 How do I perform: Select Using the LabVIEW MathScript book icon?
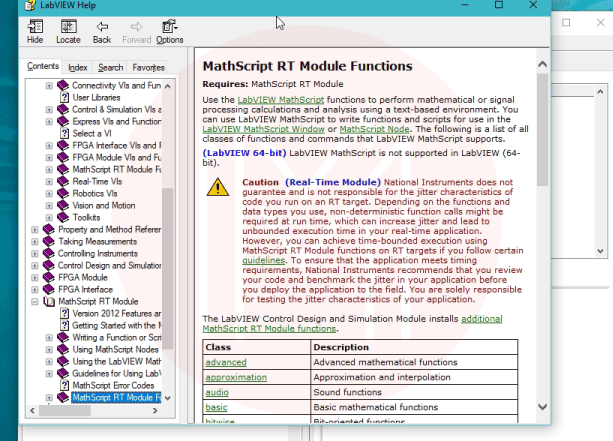click(63, 362)
